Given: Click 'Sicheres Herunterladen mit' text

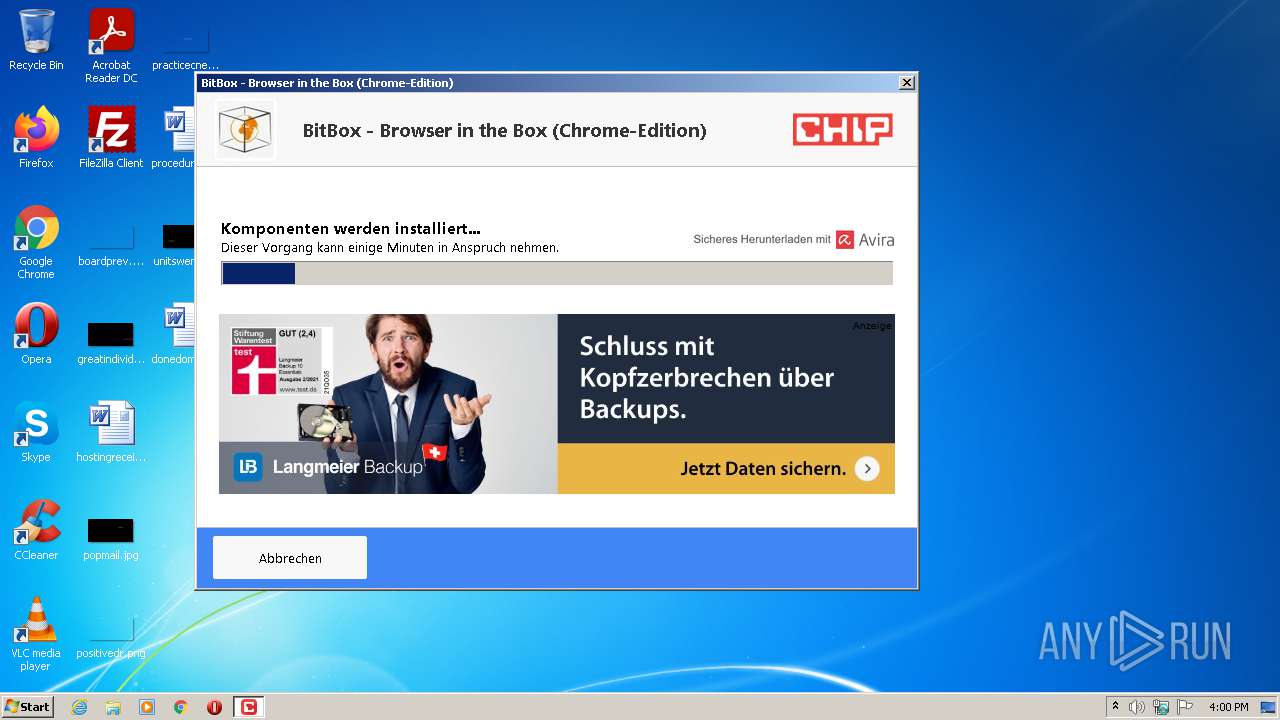Looking at the screenshot, I should tap(762, 240).
